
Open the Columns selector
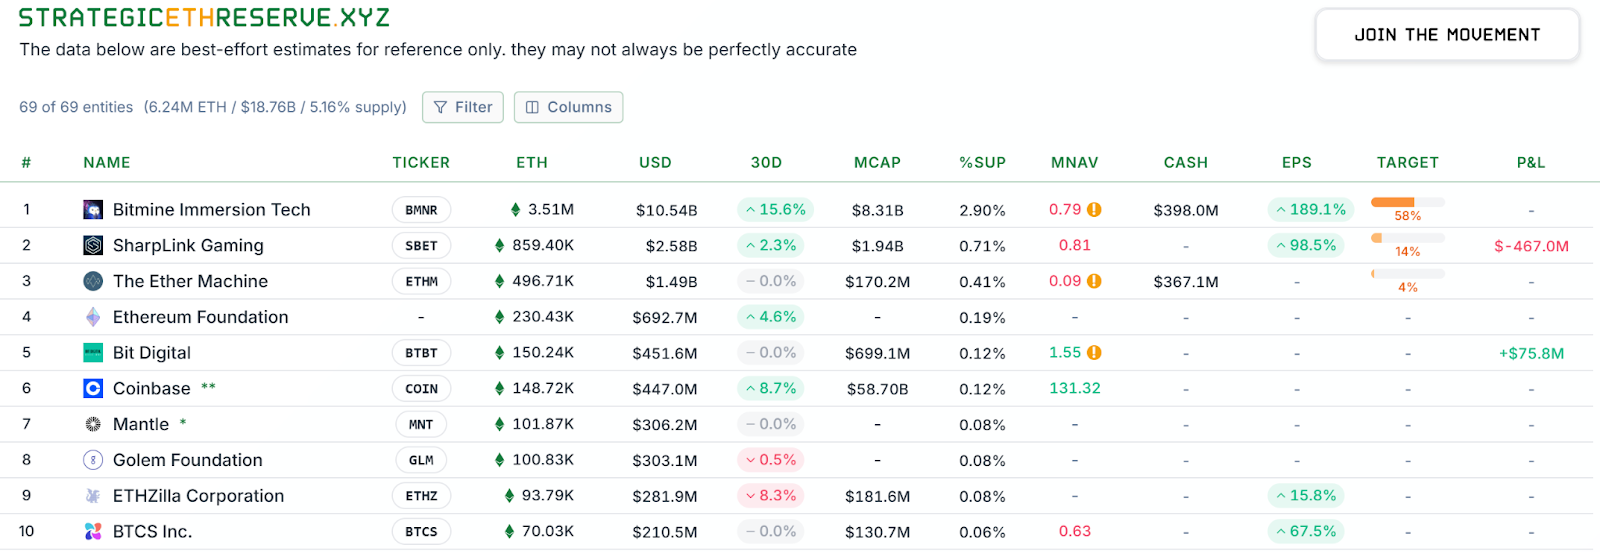[568, 107]
